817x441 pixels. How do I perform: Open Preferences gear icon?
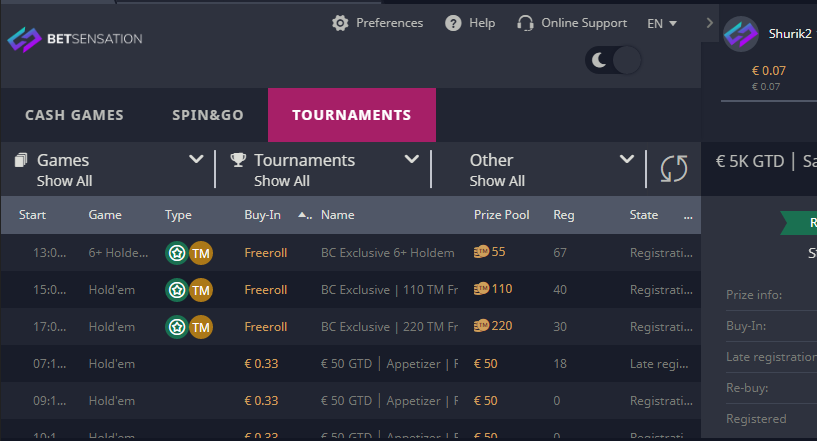point(340,23)
